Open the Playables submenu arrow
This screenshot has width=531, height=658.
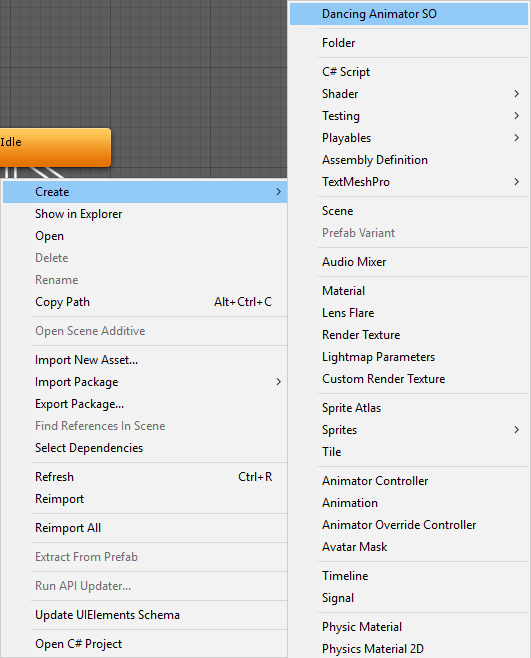tap(517, 138)
